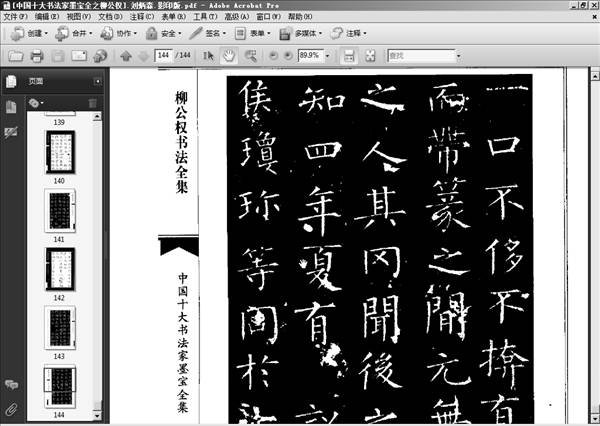Close the document with menu bar X
600x426 pixels.
click(595, 17)
